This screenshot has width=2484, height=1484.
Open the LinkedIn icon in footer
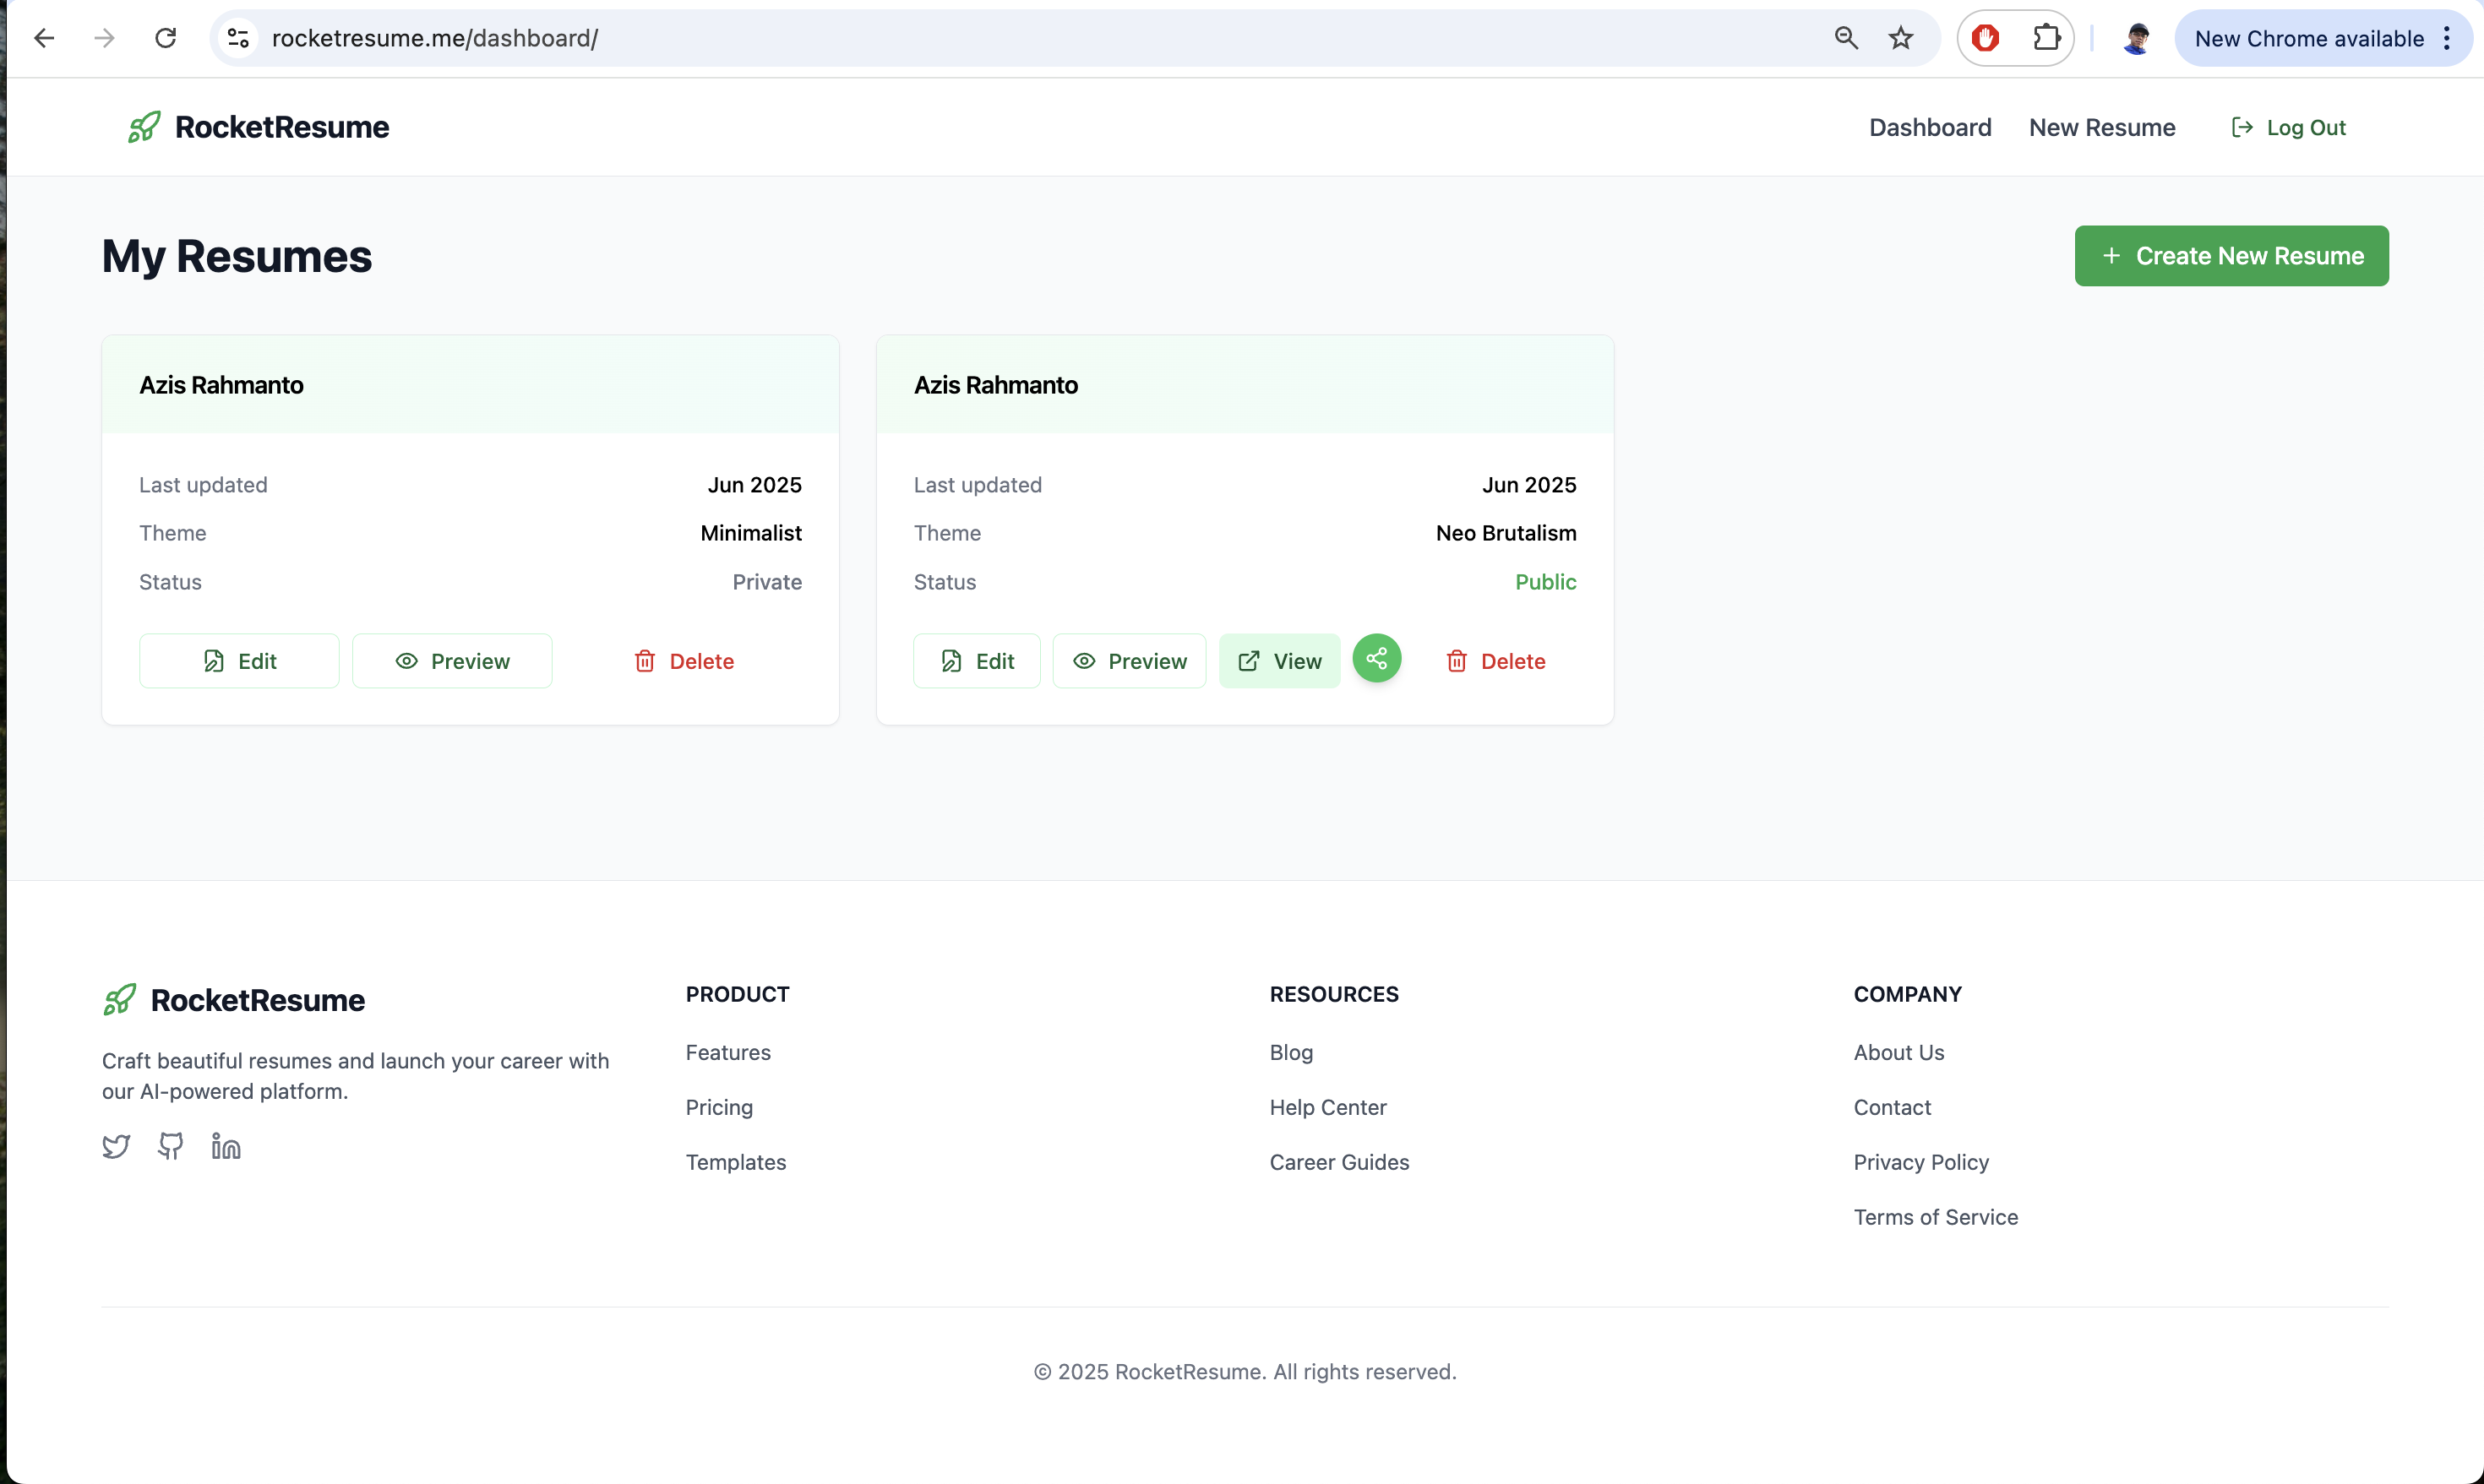(226, 1146)
